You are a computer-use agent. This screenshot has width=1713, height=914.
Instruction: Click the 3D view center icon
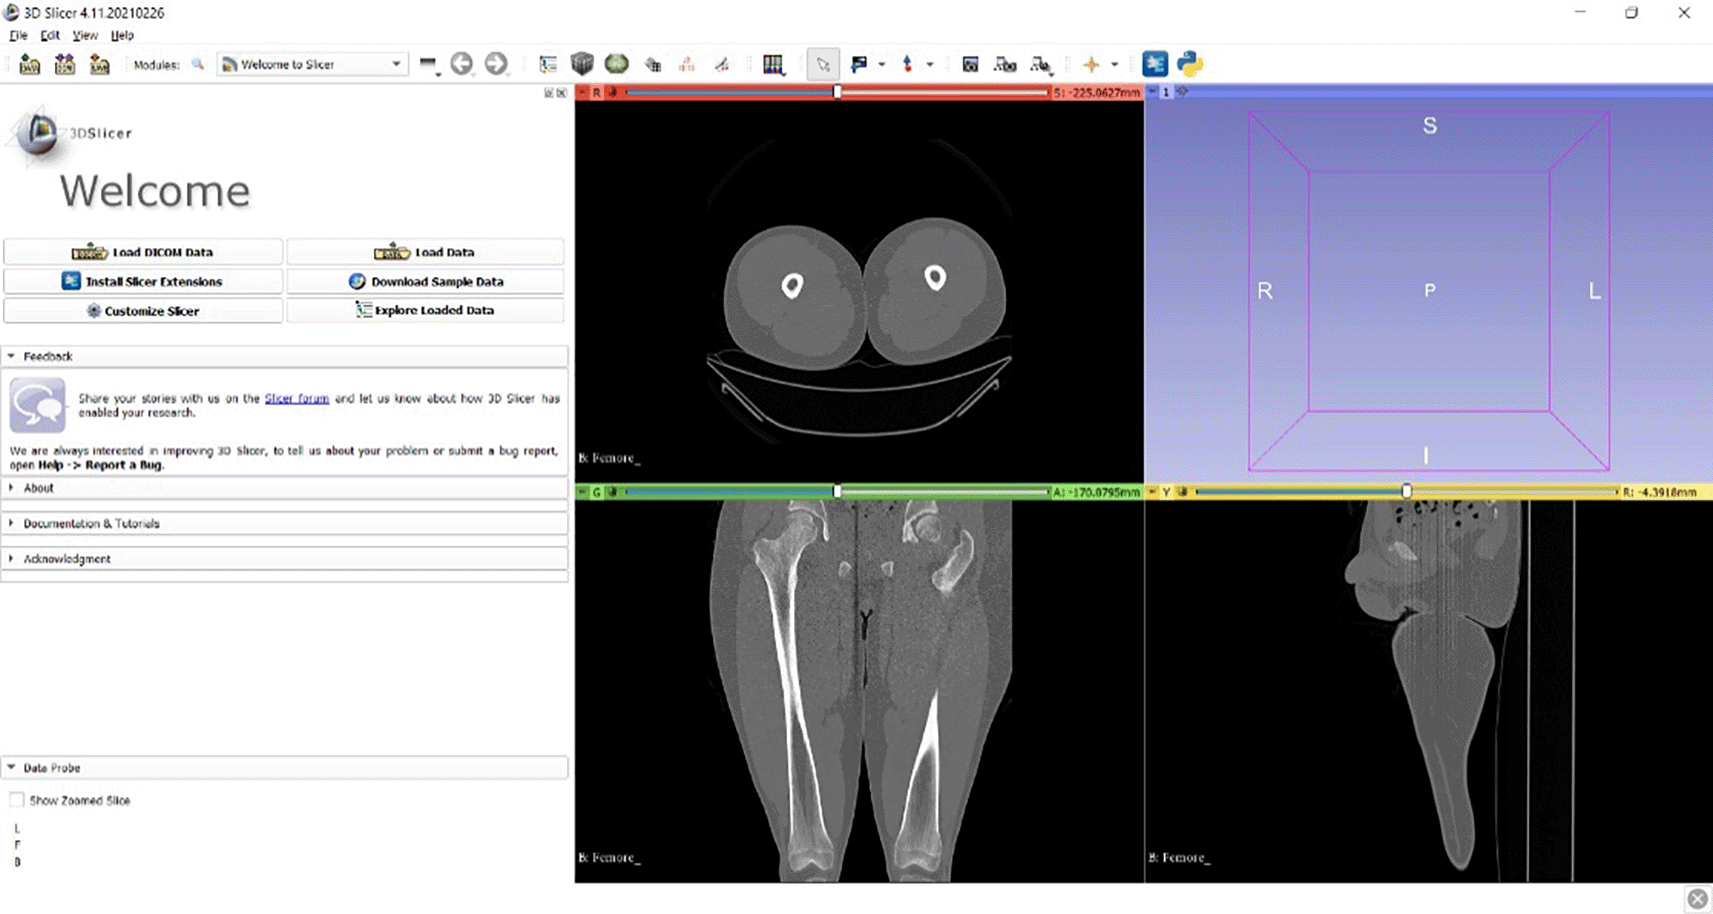(x=1182, y=92)
